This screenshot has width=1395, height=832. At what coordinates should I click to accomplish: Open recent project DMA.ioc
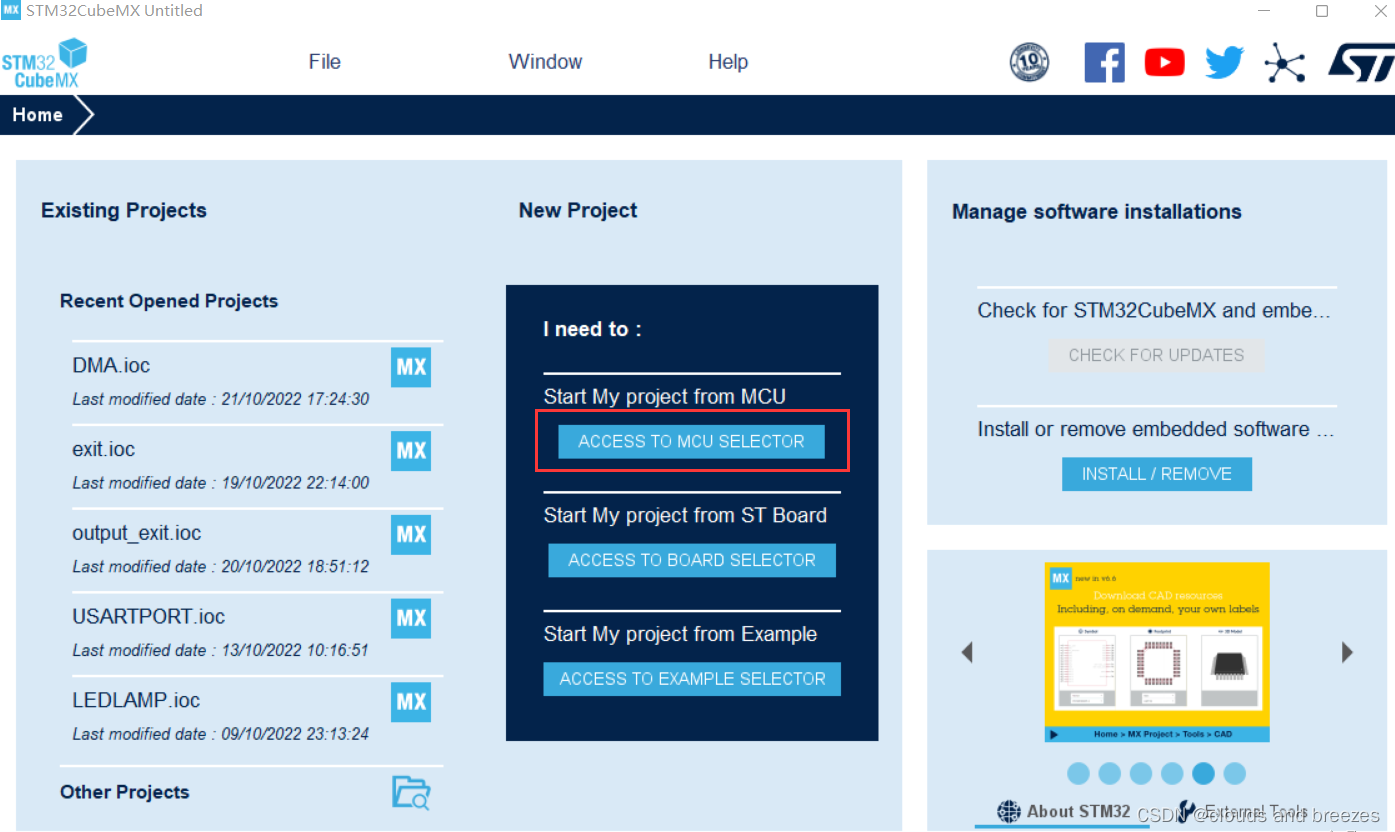coord(111,365)
